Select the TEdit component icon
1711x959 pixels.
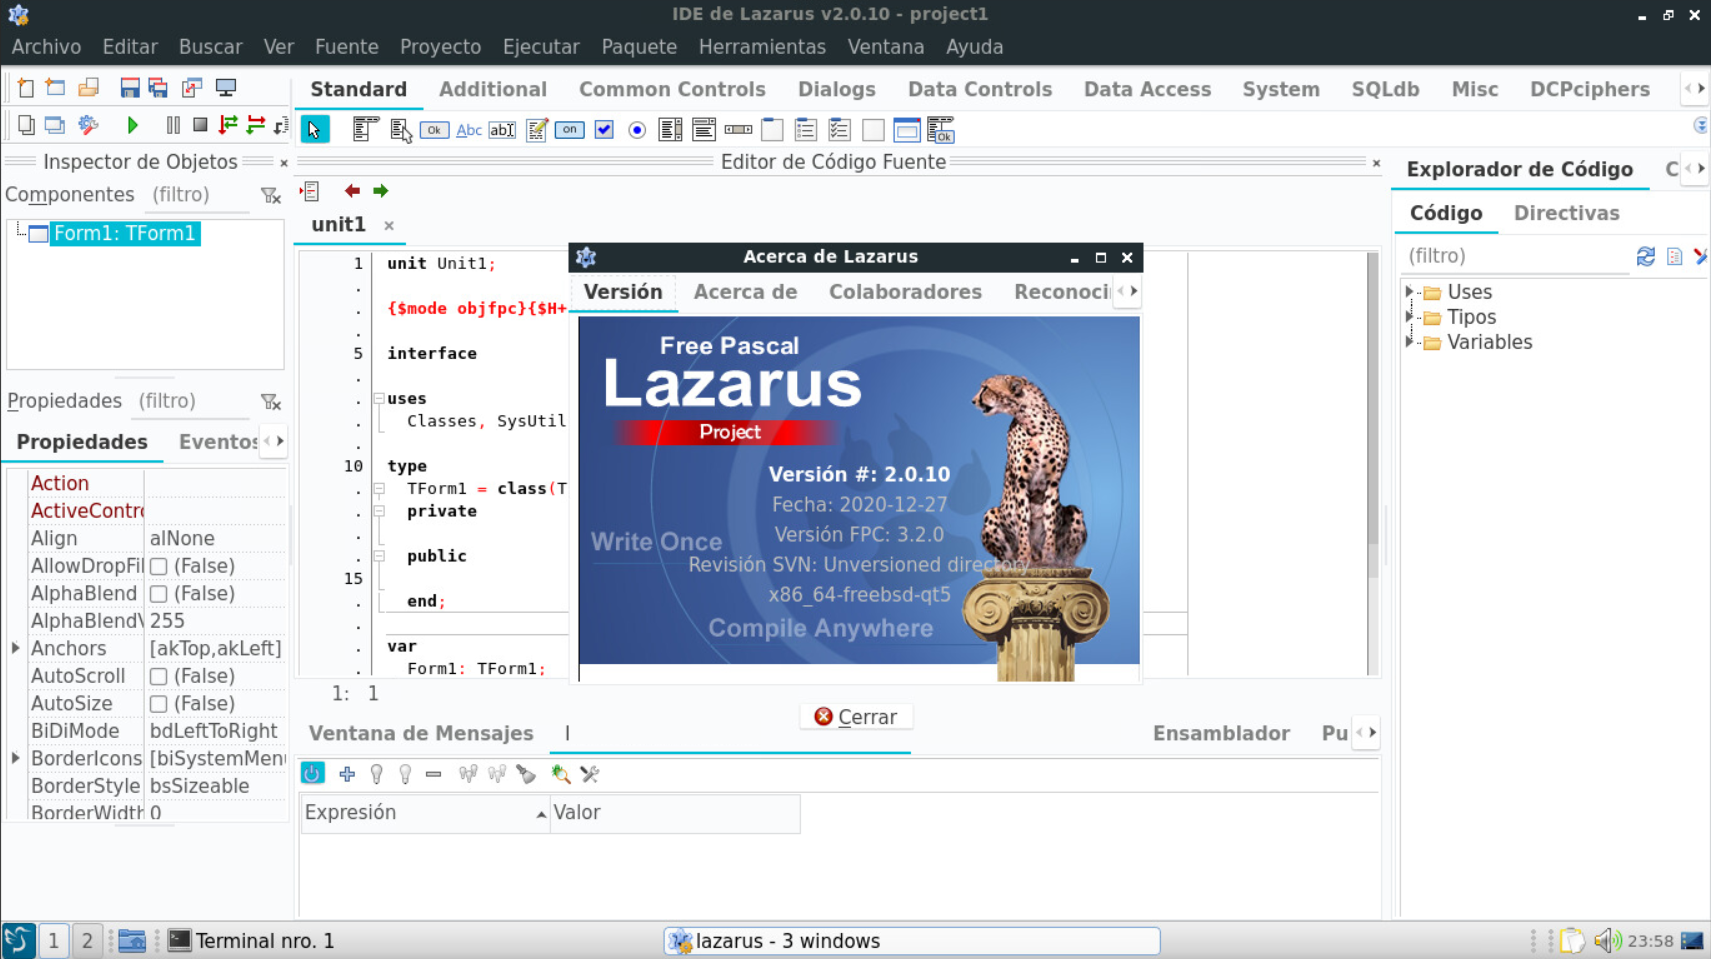coord(502,129)
